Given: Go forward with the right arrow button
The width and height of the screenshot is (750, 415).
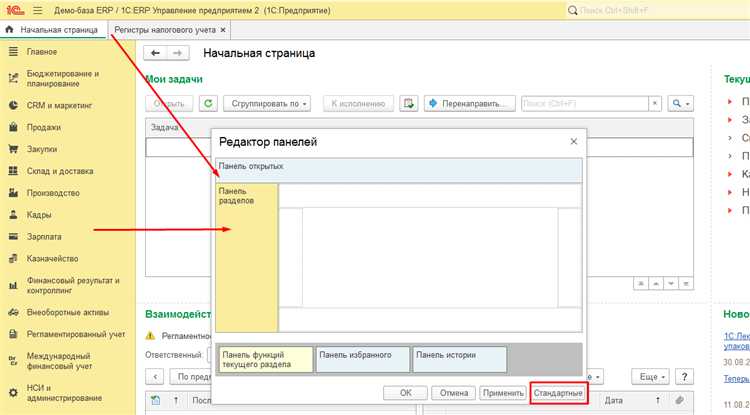Looking at the screenshot, I should (x=177, y=53).
